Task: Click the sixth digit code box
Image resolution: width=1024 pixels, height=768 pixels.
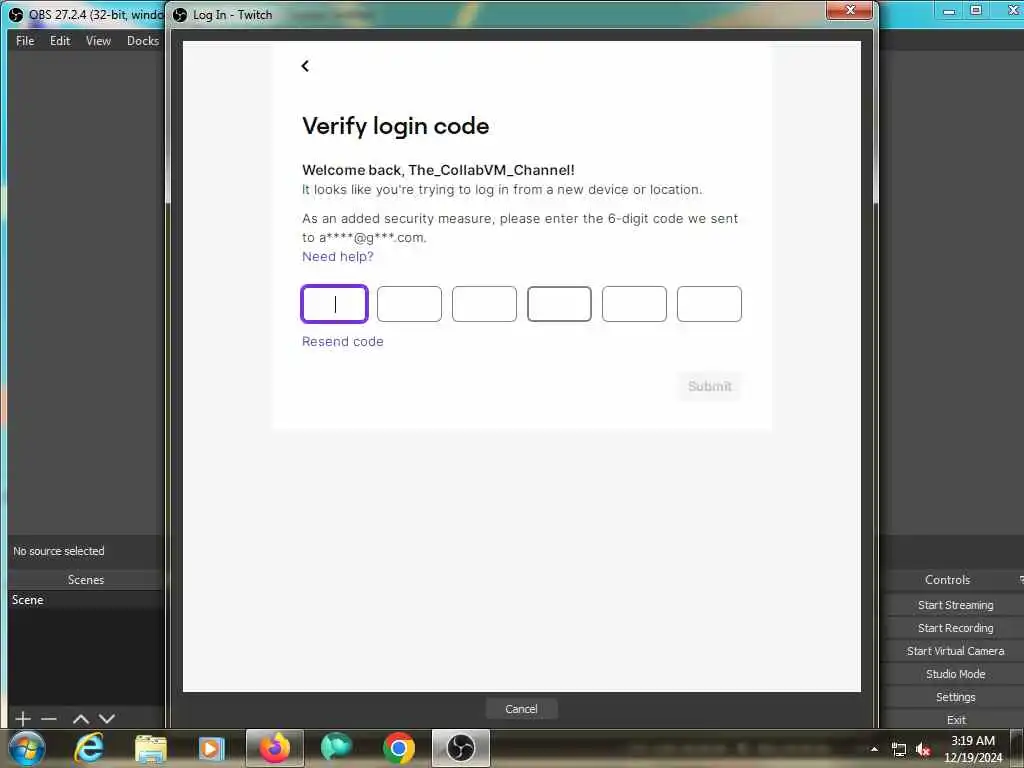Action: coord(709,304)
